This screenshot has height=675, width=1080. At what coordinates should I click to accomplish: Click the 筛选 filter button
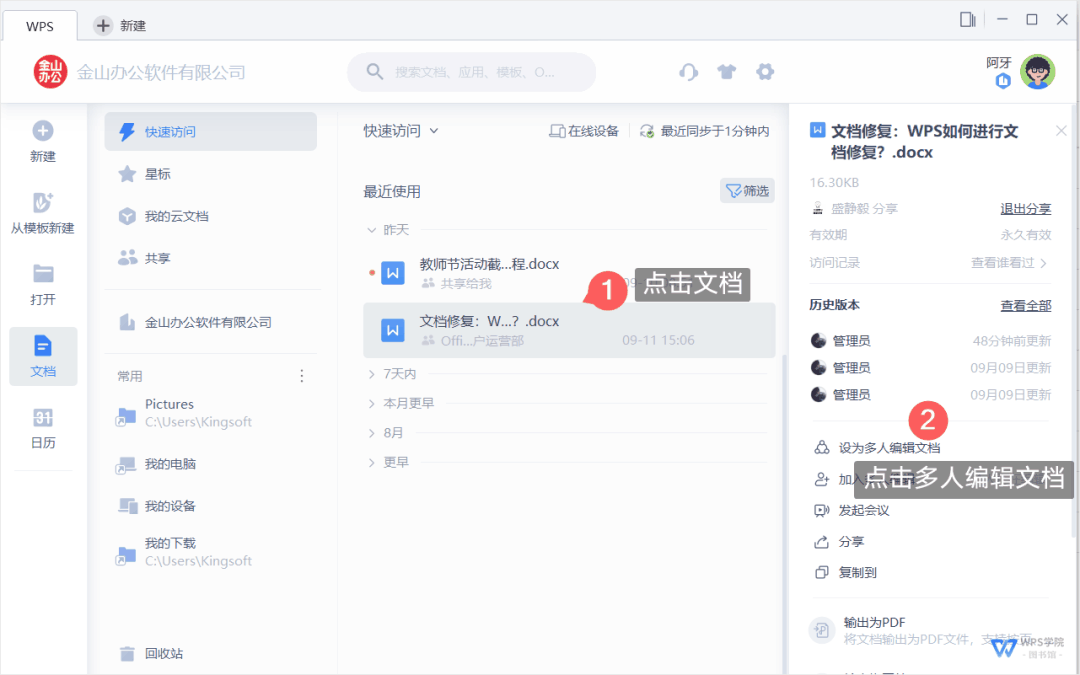[747, 191]
